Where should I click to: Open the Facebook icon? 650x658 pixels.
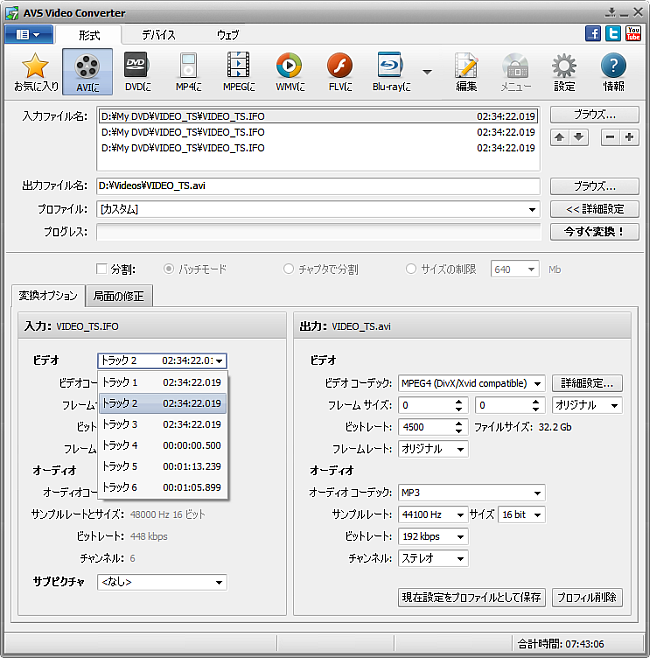pos(593,34)
